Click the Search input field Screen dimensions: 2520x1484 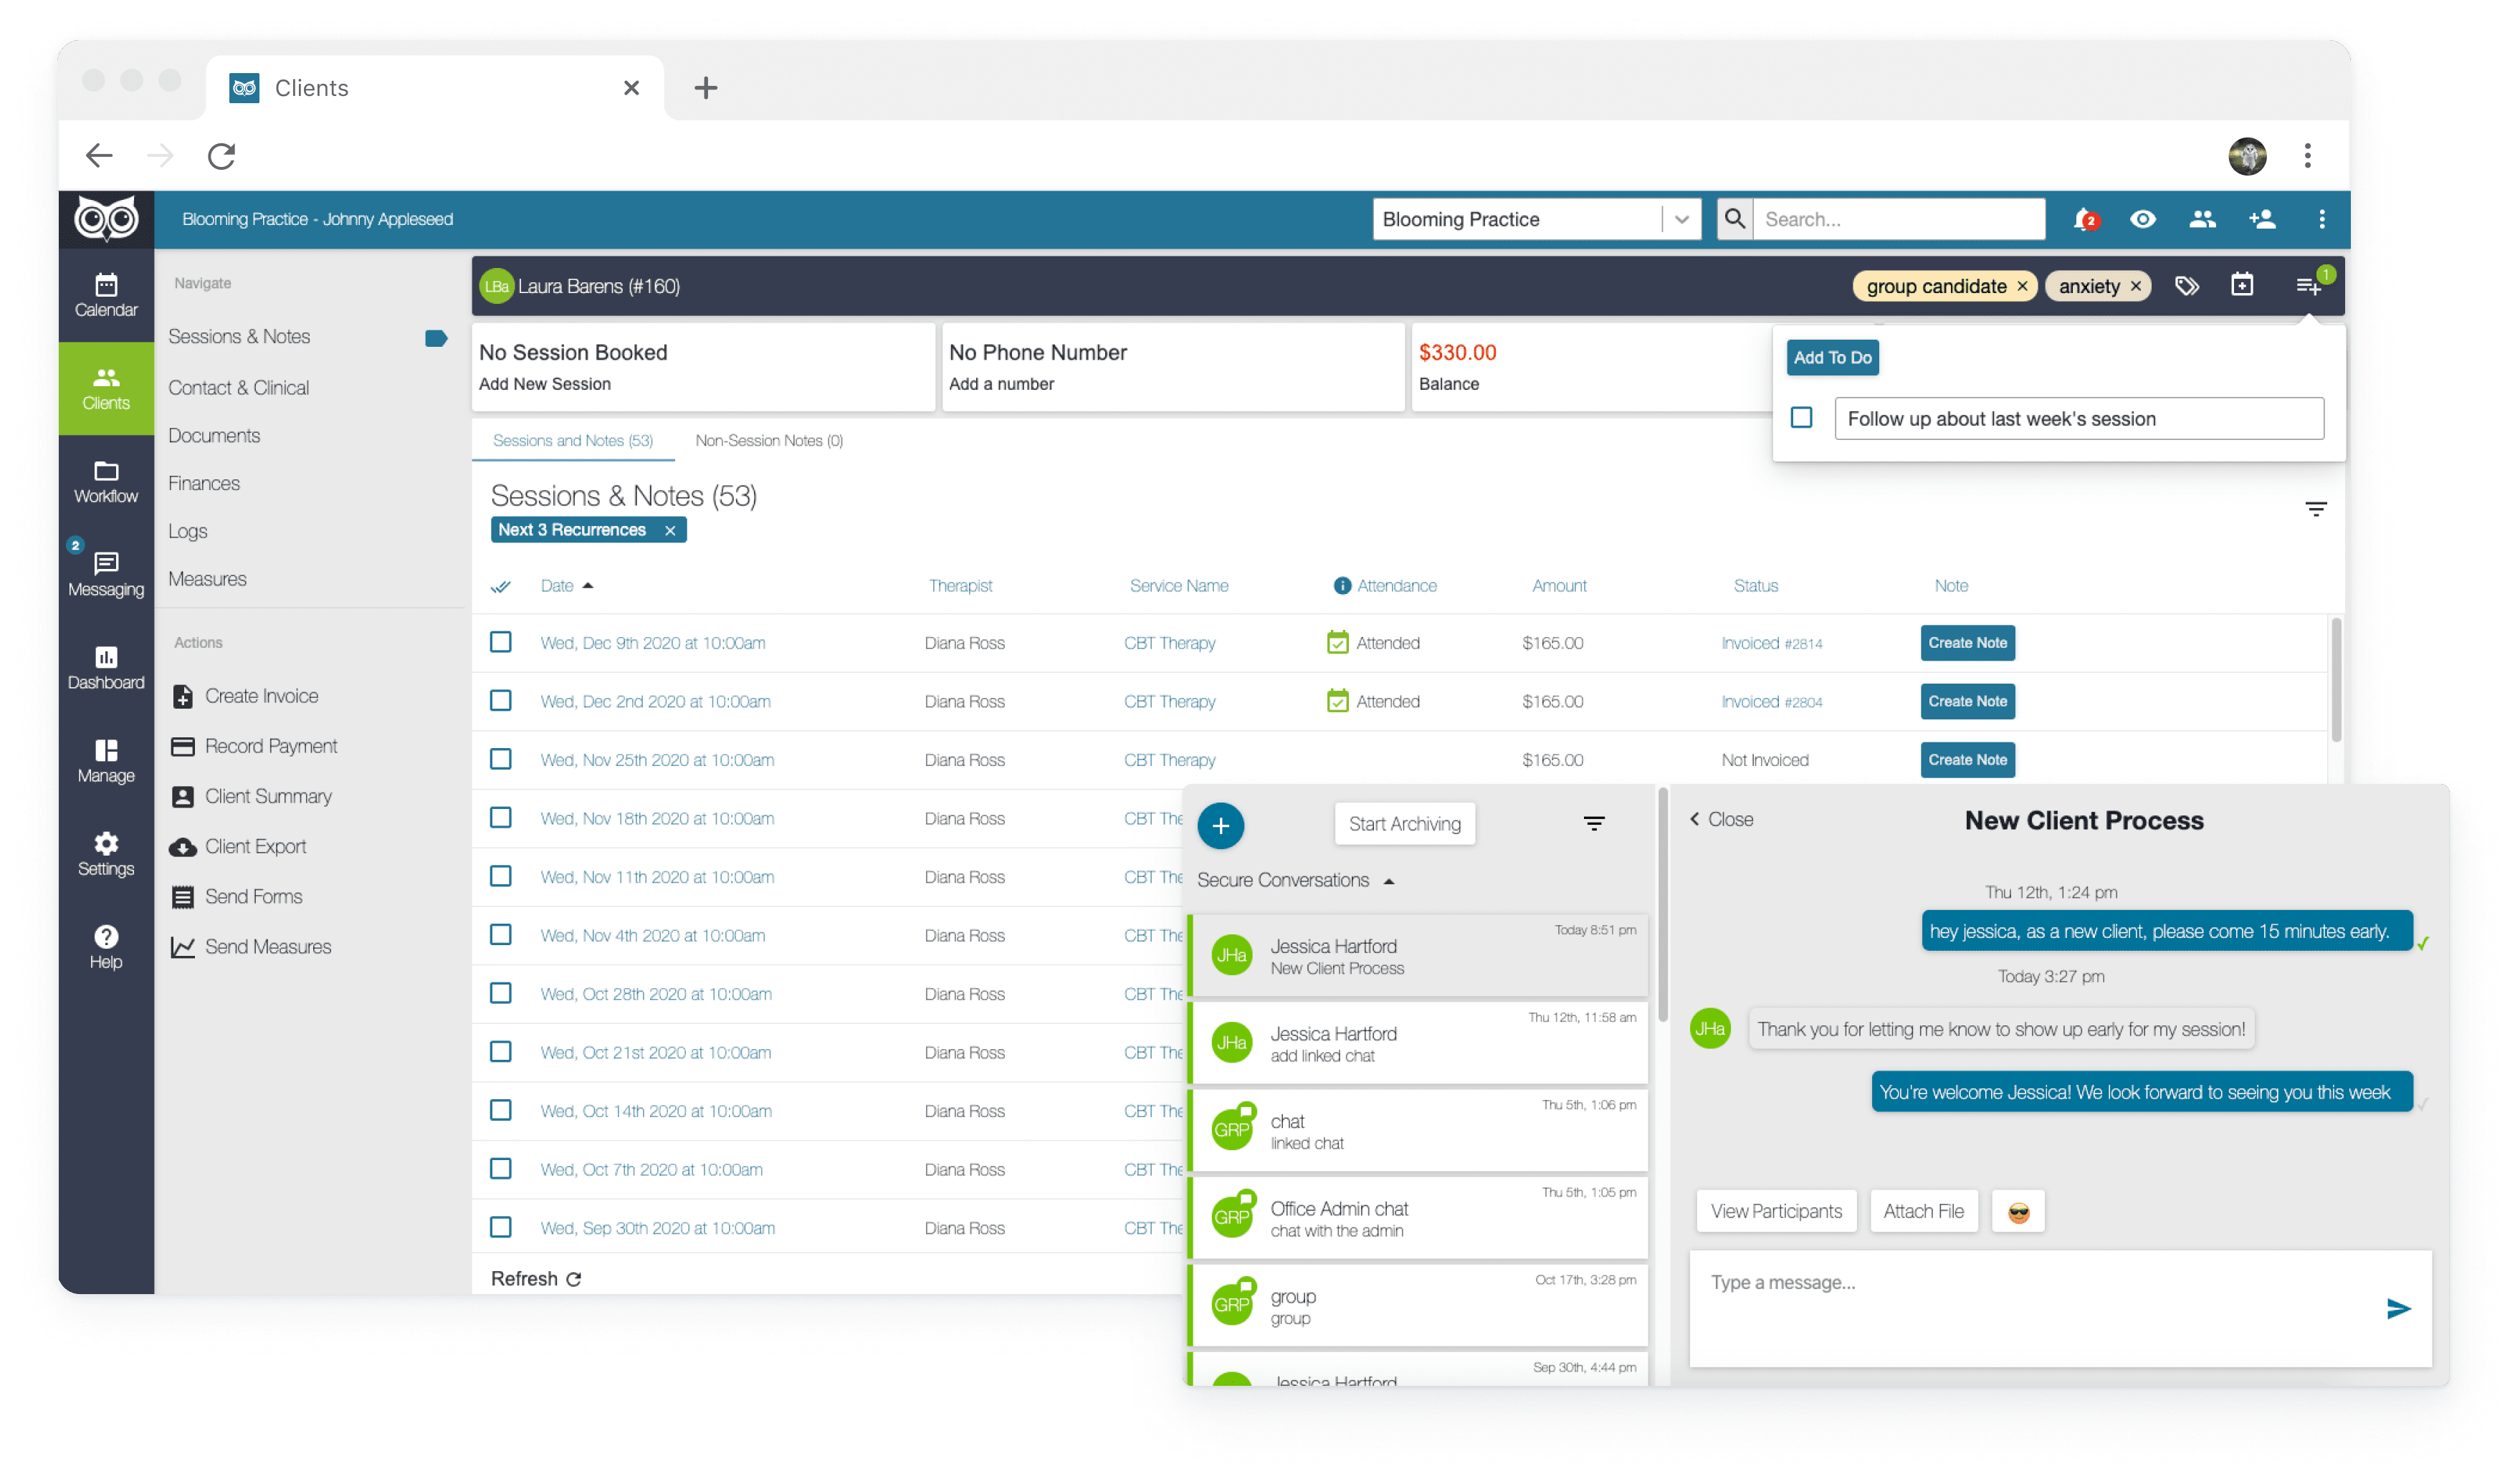(x=1899, y=219)
